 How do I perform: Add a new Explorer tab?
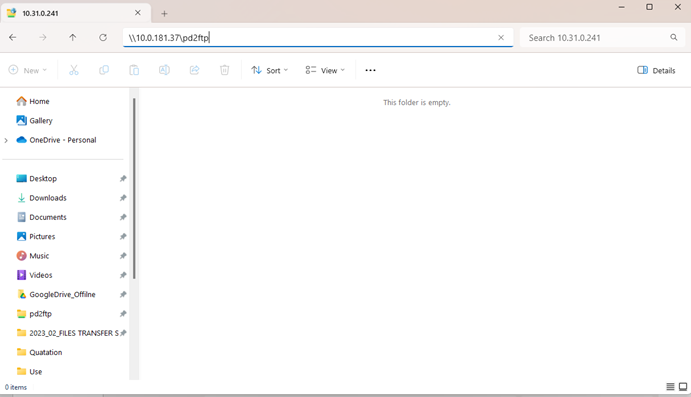tap(164, 14)
